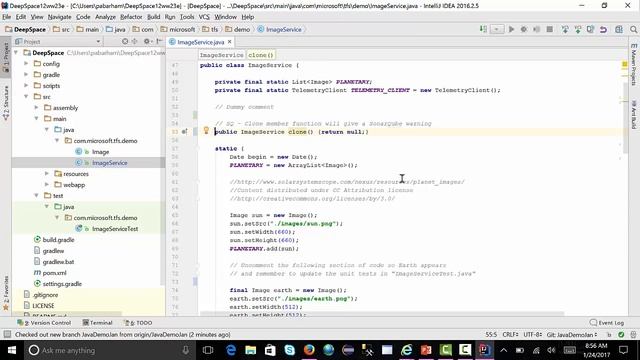Open the Navigate menu
The height and width of the screenshot is (360, 640).
[59, 17]
